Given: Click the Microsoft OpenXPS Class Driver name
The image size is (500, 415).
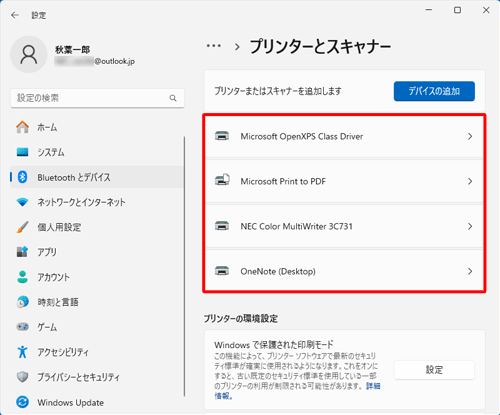Looking at the screenshot, I should tap(302, 136).
